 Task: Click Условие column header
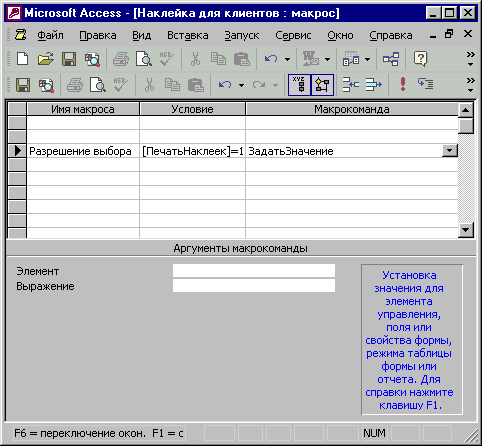click(192, 109)
